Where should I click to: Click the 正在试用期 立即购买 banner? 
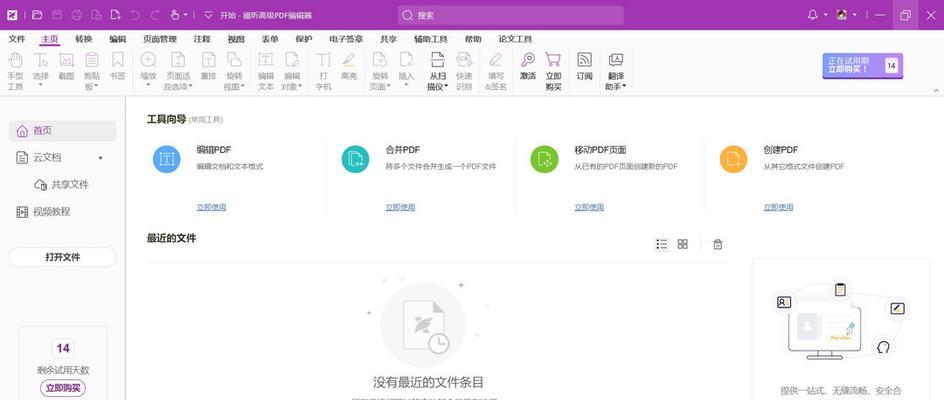(x=863, y=66)
